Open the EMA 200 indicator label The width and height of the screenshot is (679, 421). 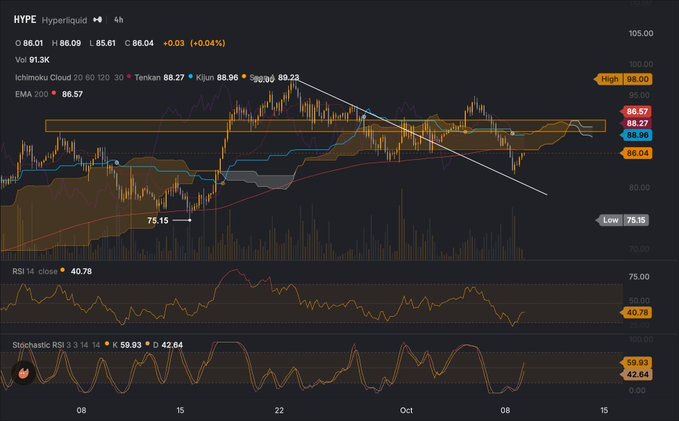tap(32, 94)
